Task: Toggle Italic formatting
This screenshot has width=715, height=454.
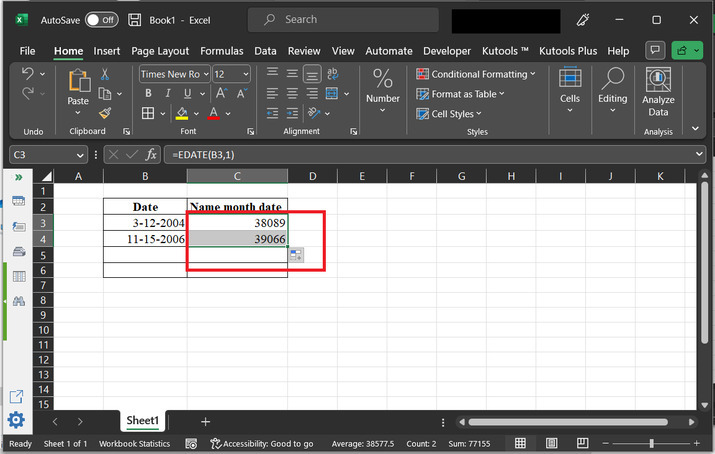Action: click(x=164, y=93)
